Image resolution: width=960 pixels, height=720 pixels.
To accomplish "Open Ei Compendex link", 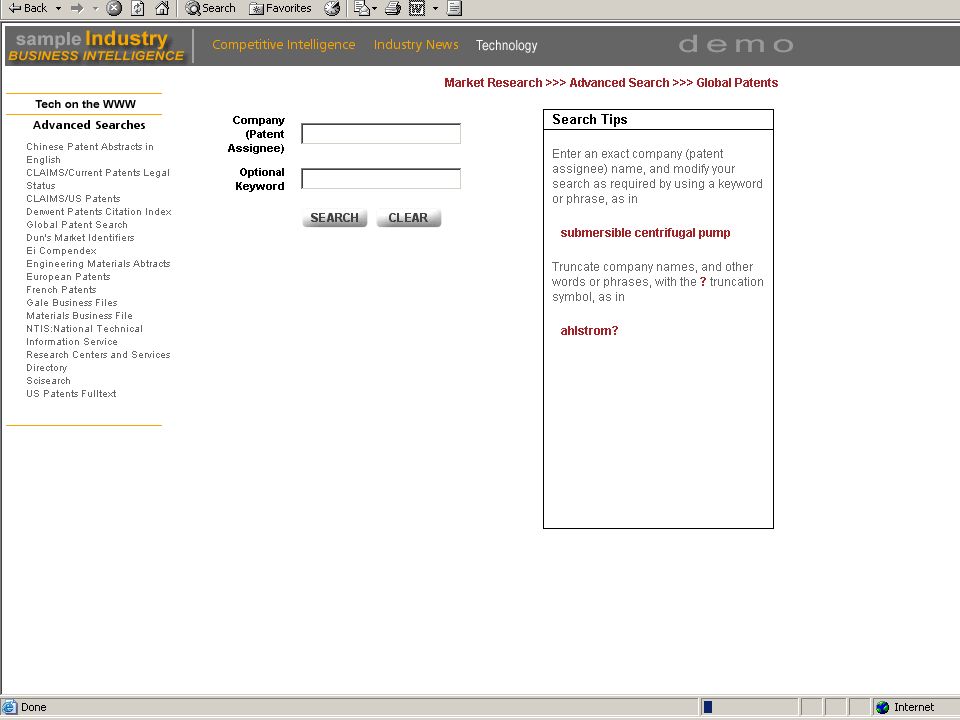I will (x=61, y=250).
